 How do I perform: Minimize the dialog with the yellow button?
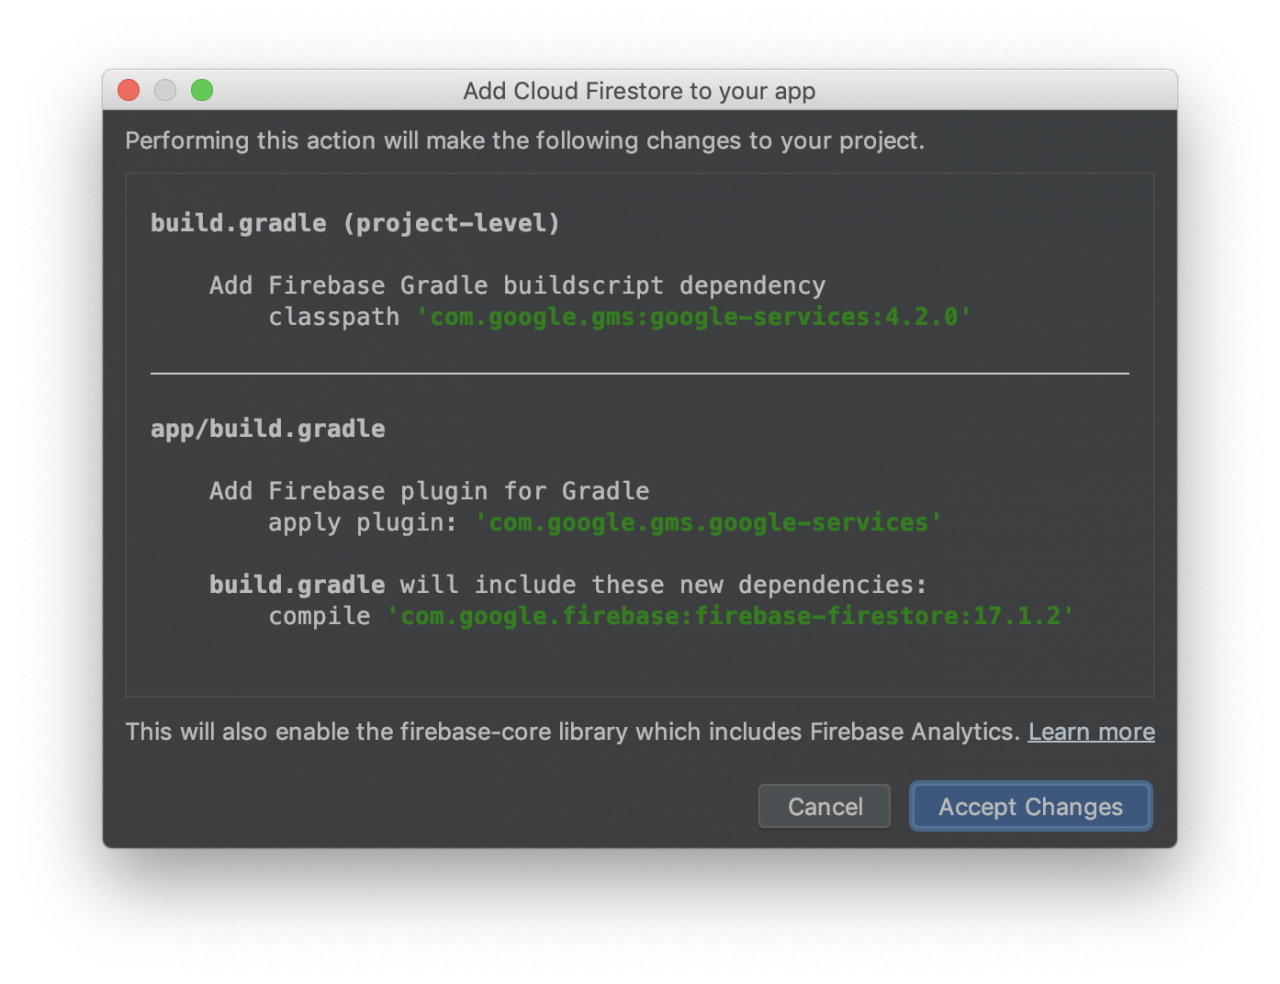(165, 90)
